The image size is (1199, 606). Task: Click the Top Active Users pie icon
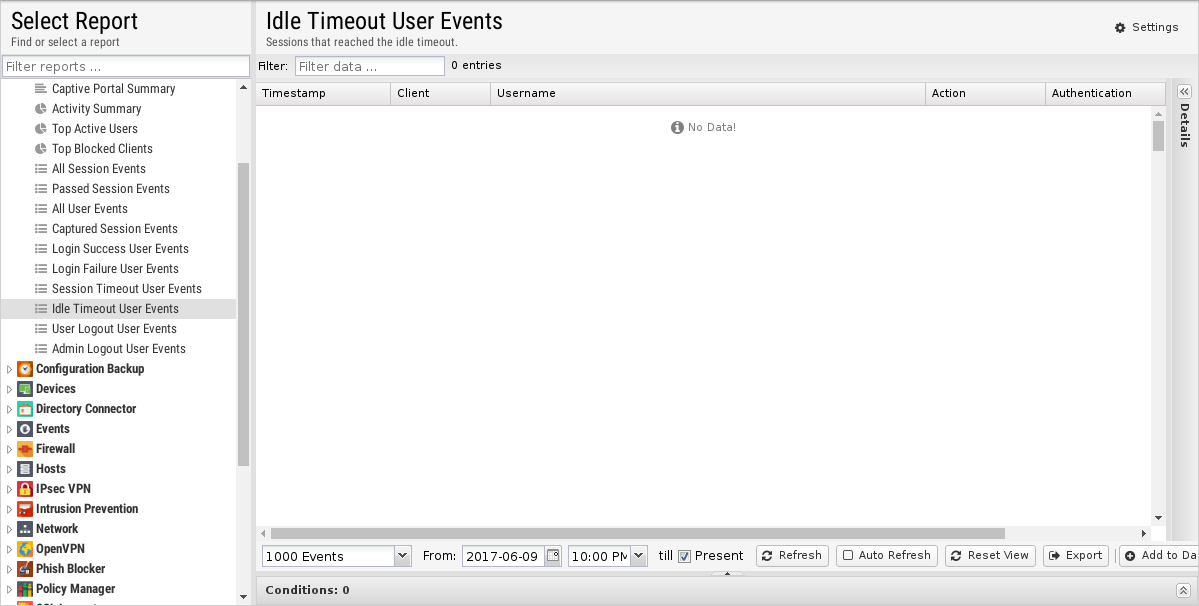click(41, 128)
